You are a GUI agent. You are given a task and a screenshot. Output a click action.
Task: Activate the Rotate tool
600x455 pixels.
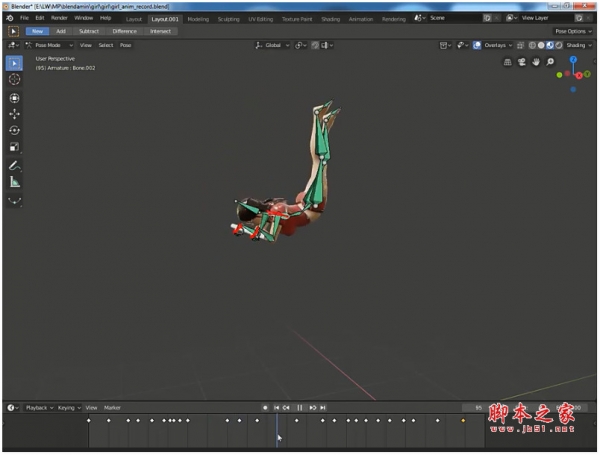14,130
